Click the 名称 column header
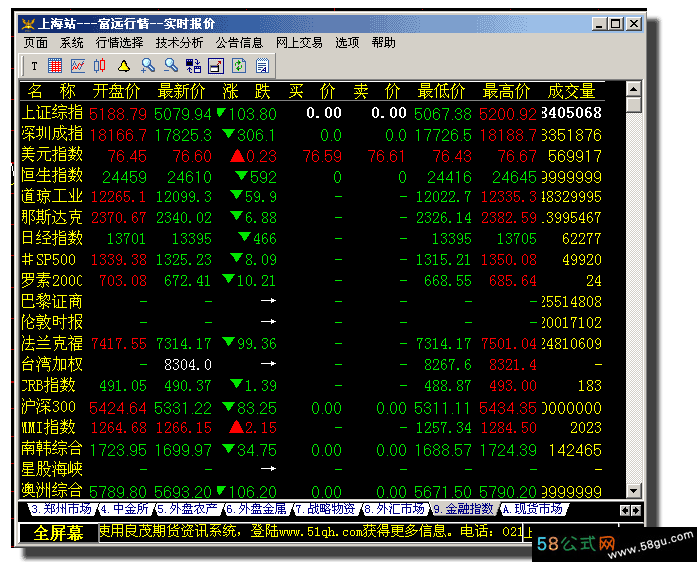 (52, 91)
